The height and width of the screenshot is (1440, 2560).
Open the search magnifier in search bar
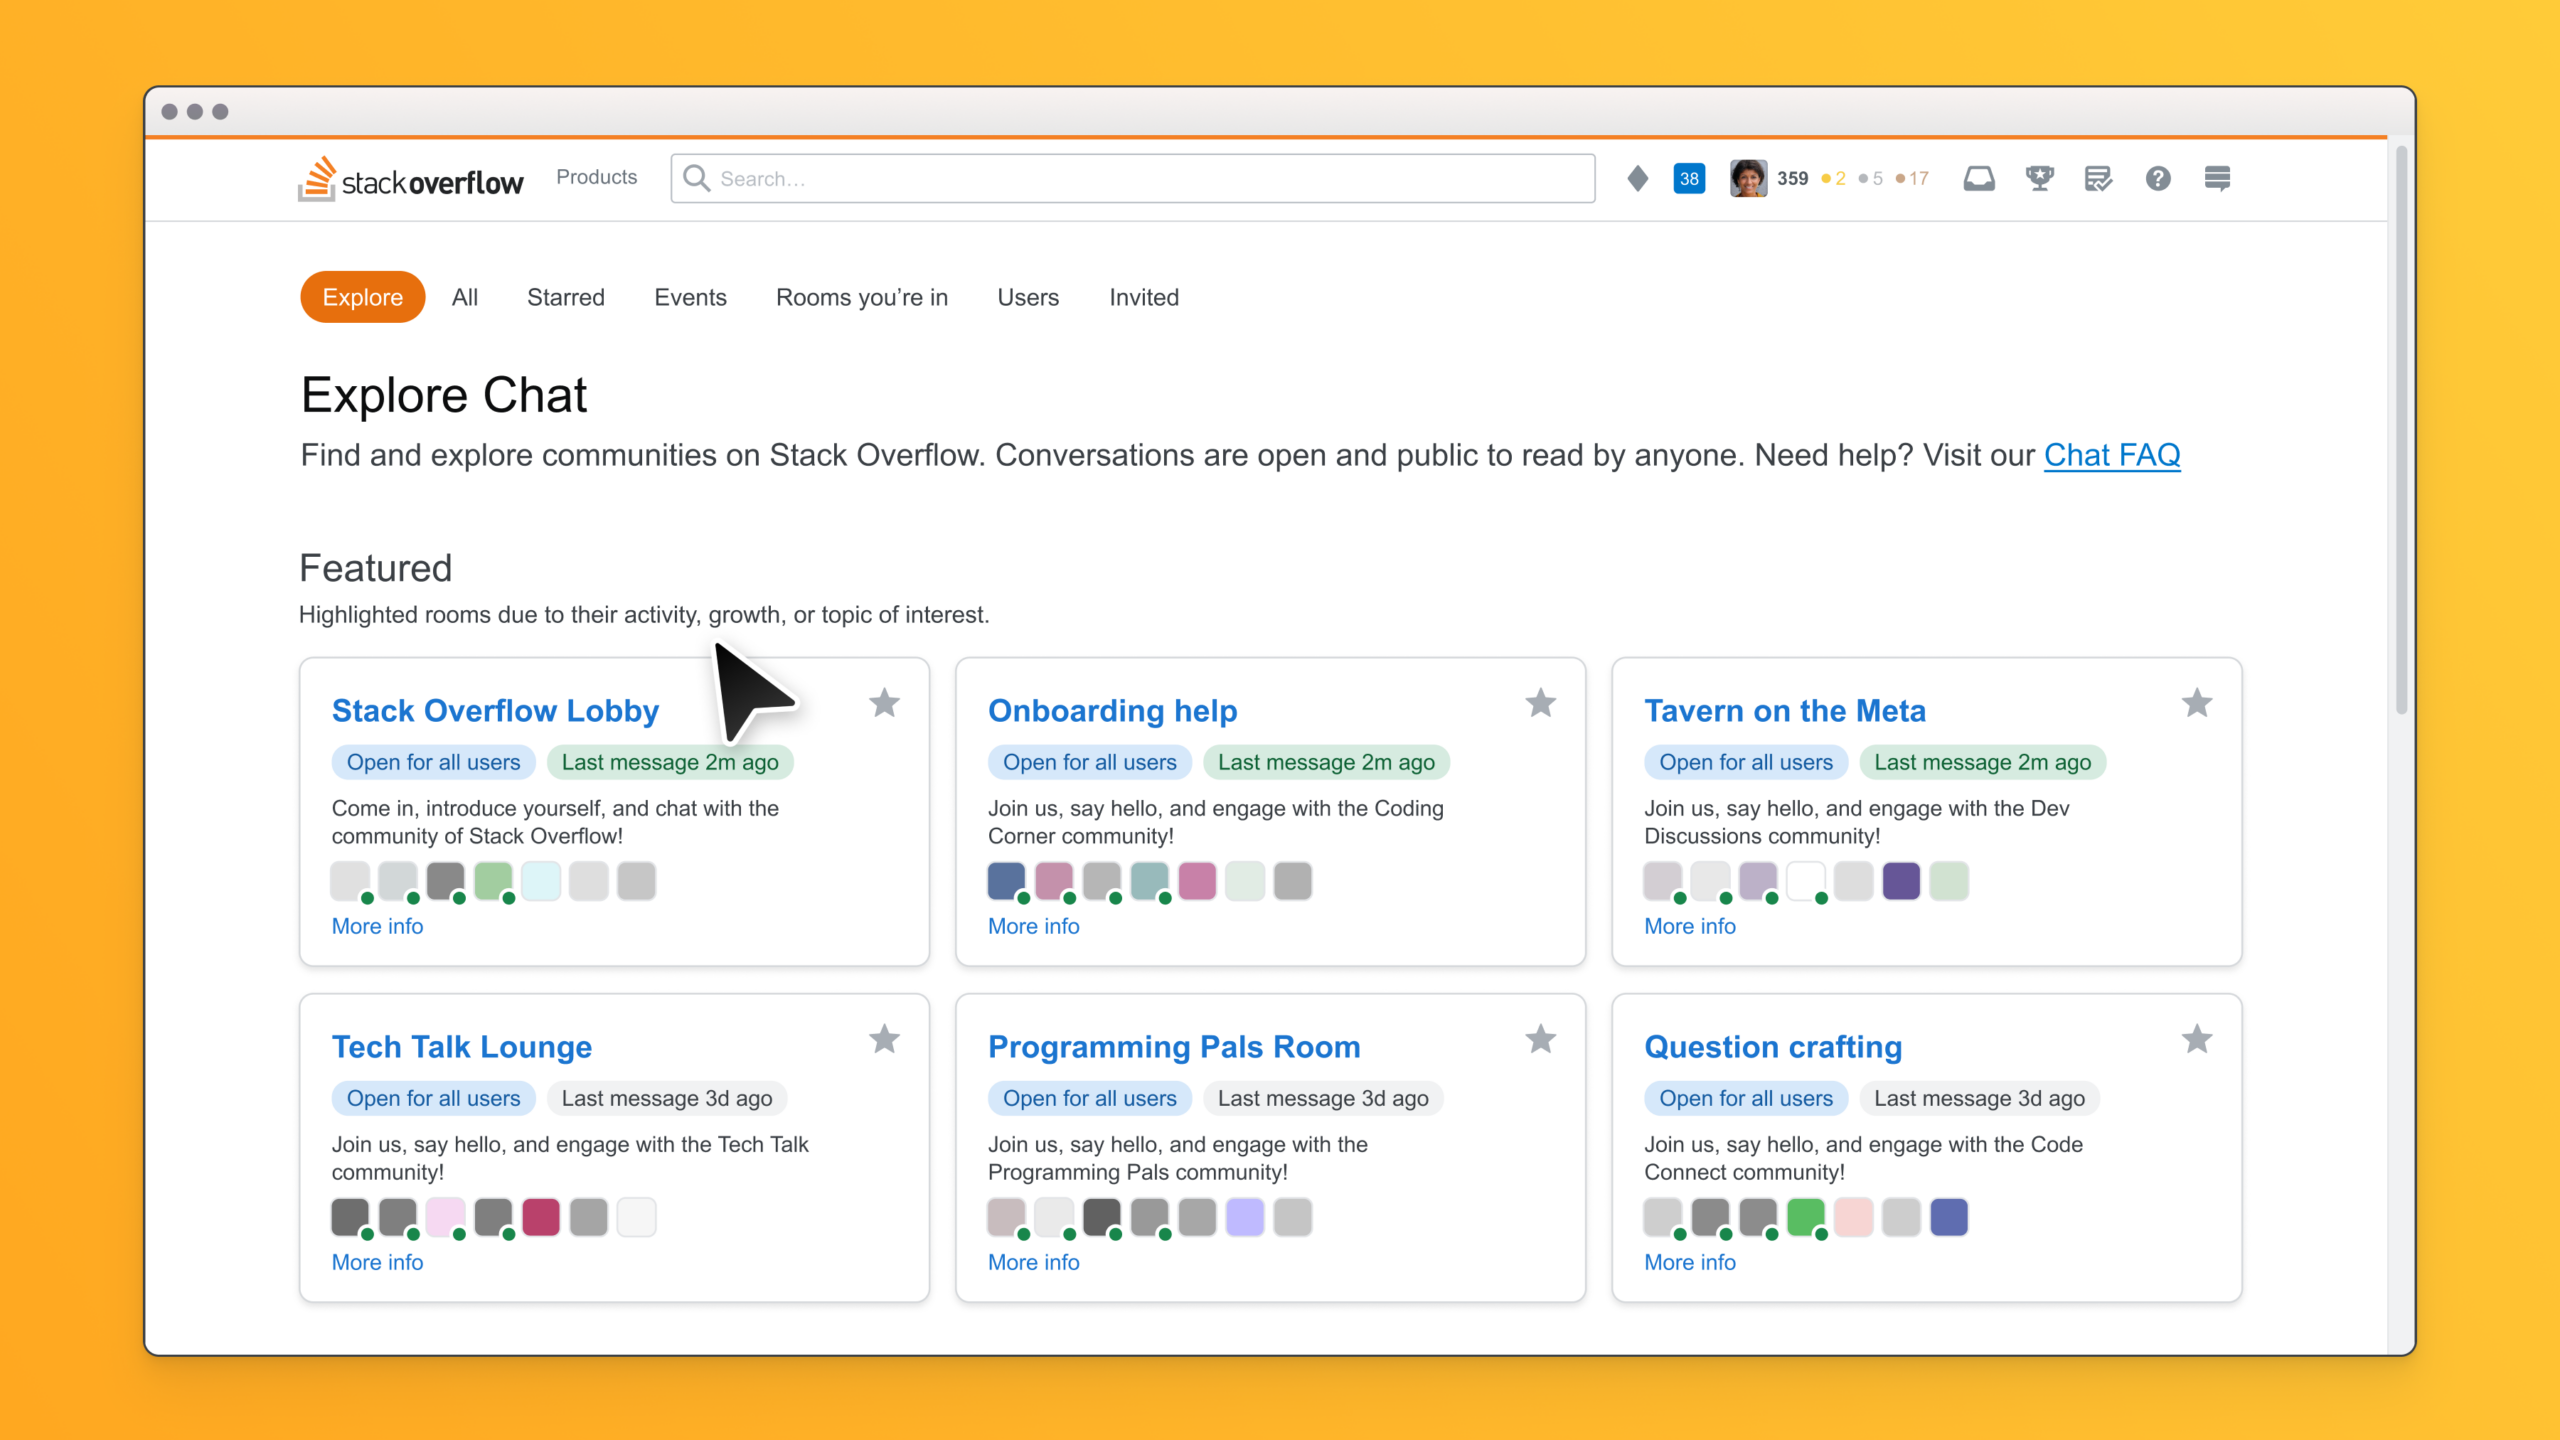[697, 178]
